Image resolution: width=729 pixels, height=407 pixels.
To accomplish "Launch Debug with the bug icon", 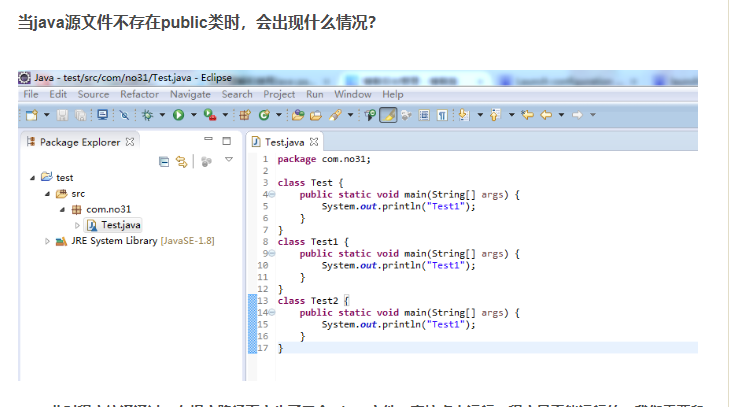I will [x=147, y=115].
